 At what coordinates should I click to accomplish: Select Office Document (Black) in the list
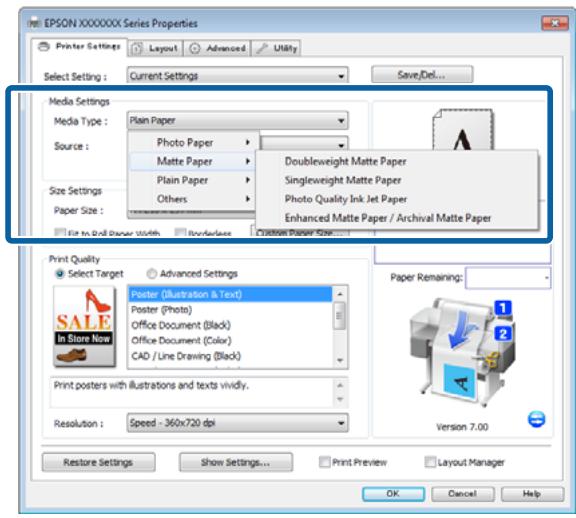(230, 325)
